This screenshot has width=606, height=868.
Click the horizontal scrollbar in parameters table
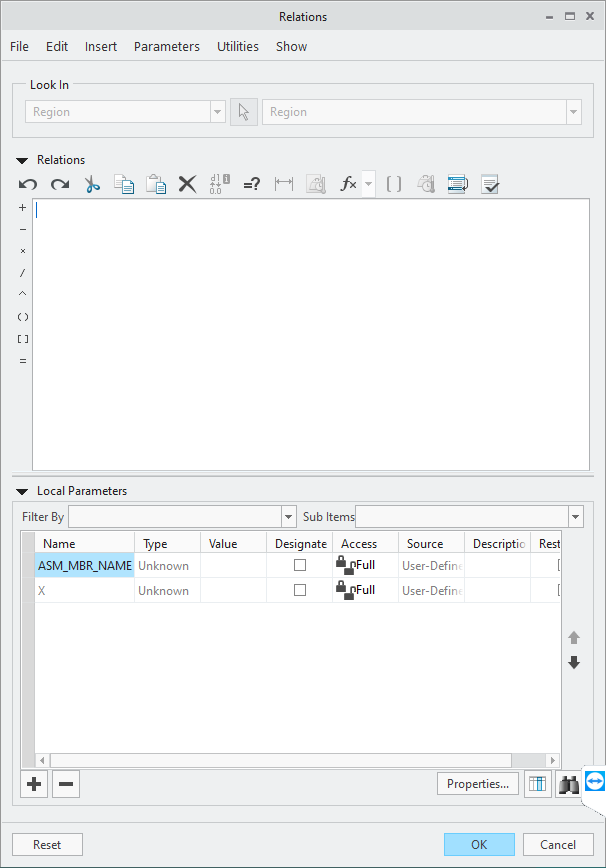click(x=290, y=760)
